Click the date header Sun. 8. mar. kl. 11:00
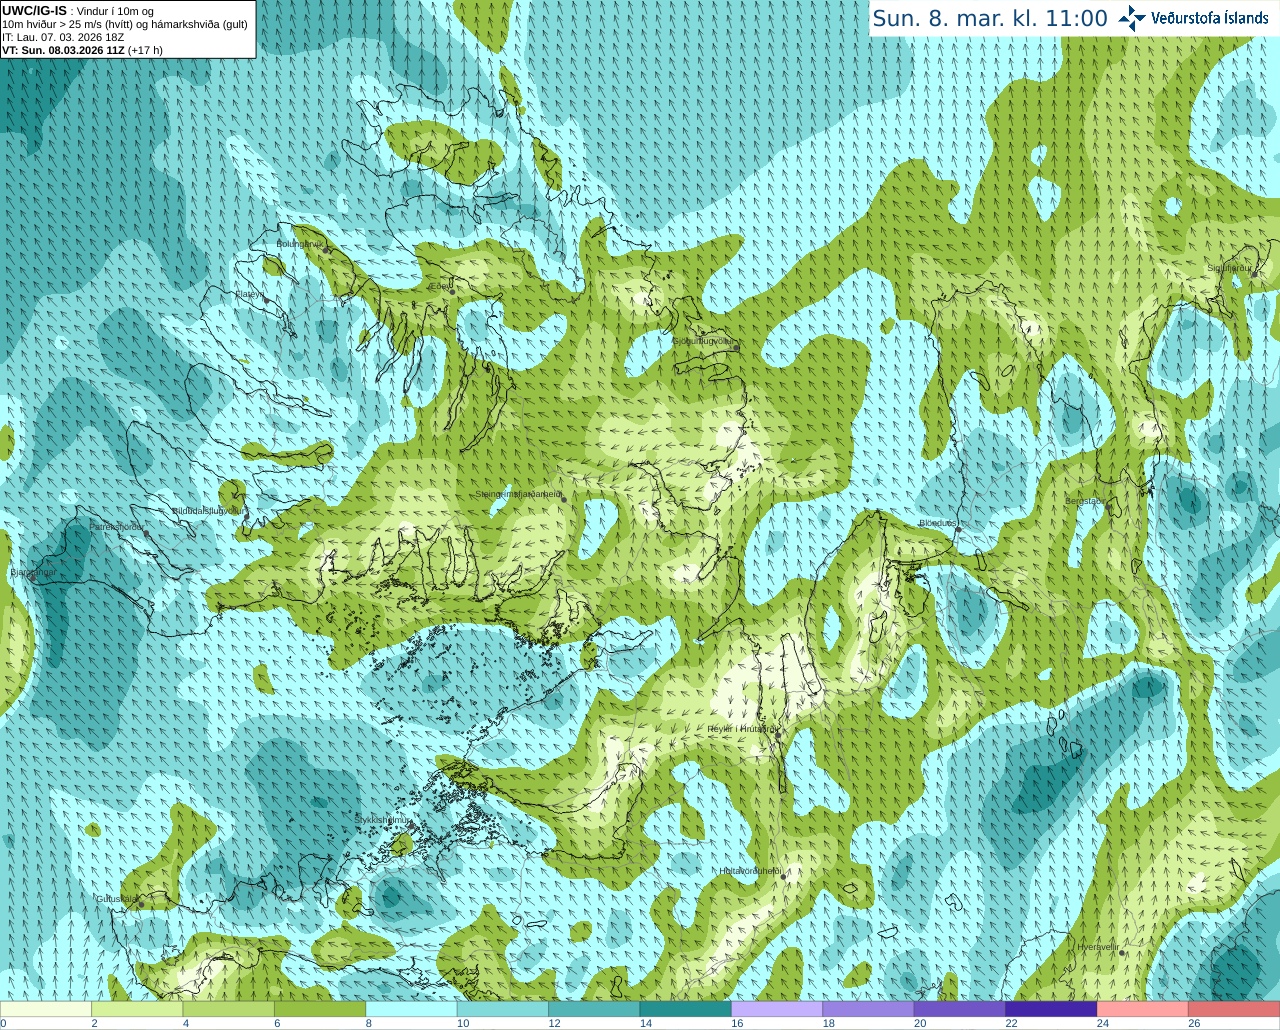1280x1030 pixels. (x=990, y=18)
